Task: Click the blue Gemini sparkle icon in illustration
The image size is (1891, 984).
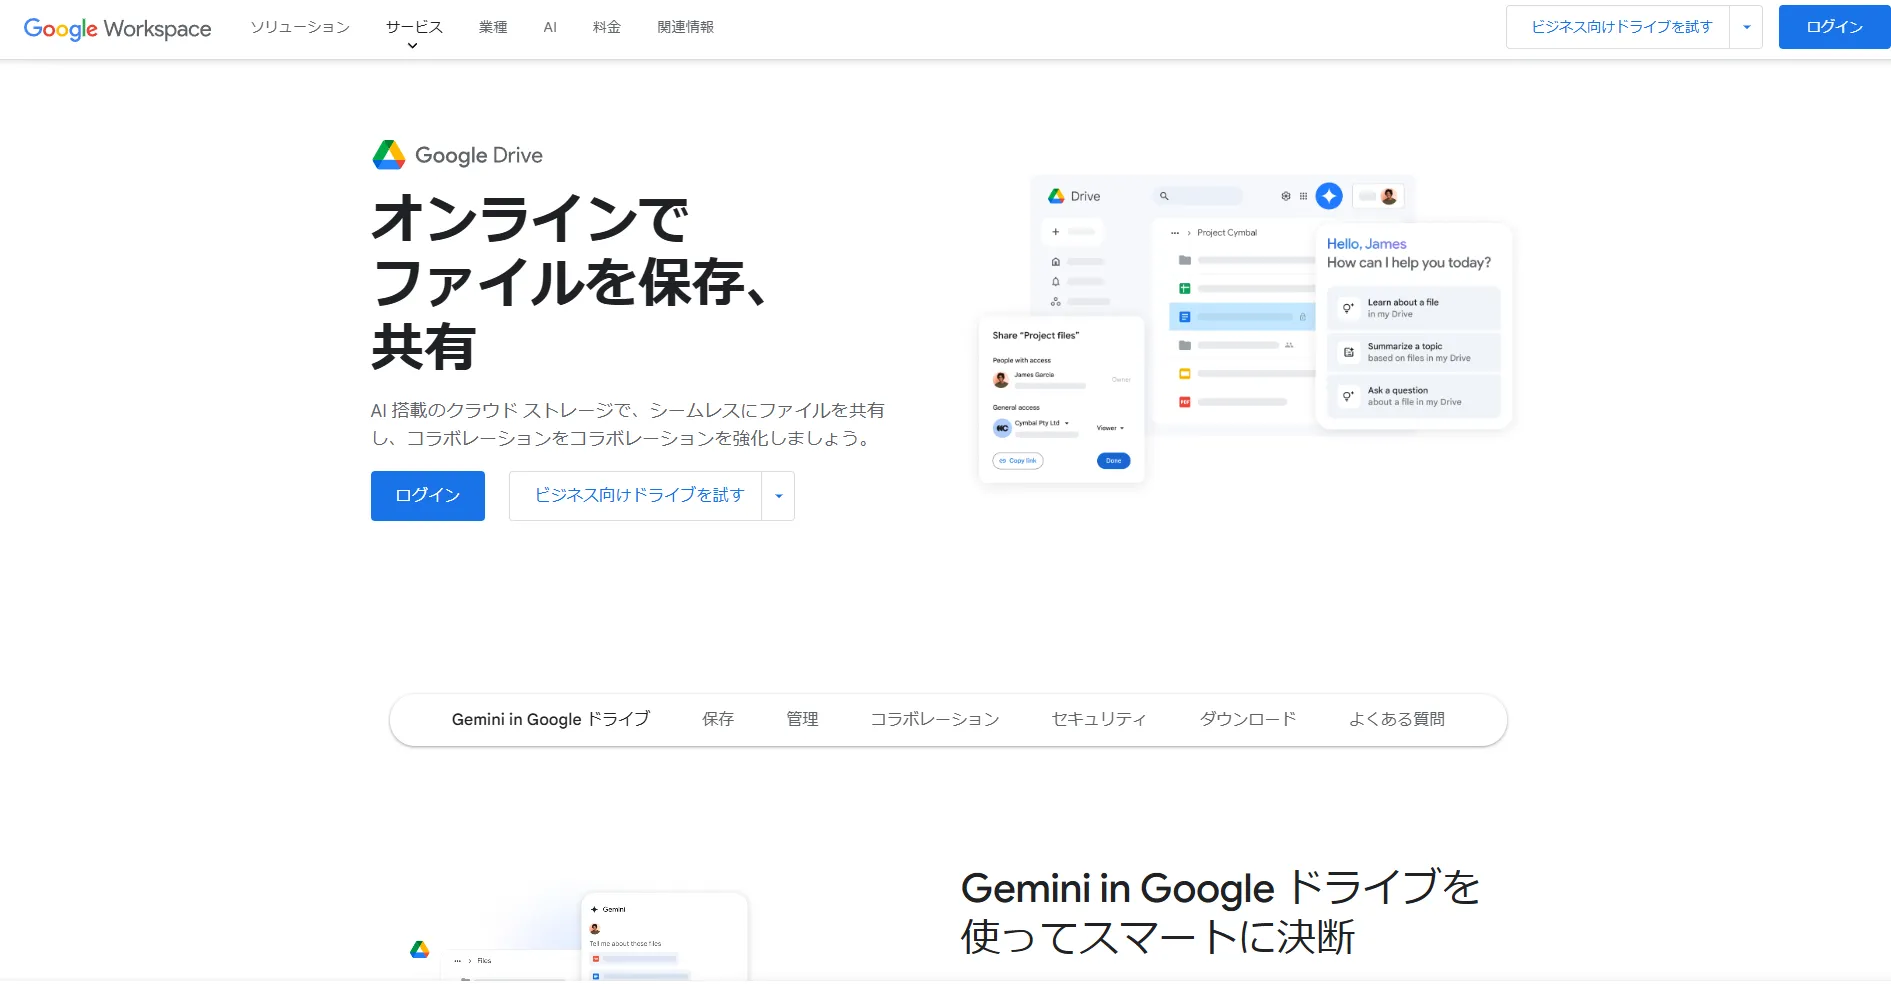Action: coord(1329,196)
